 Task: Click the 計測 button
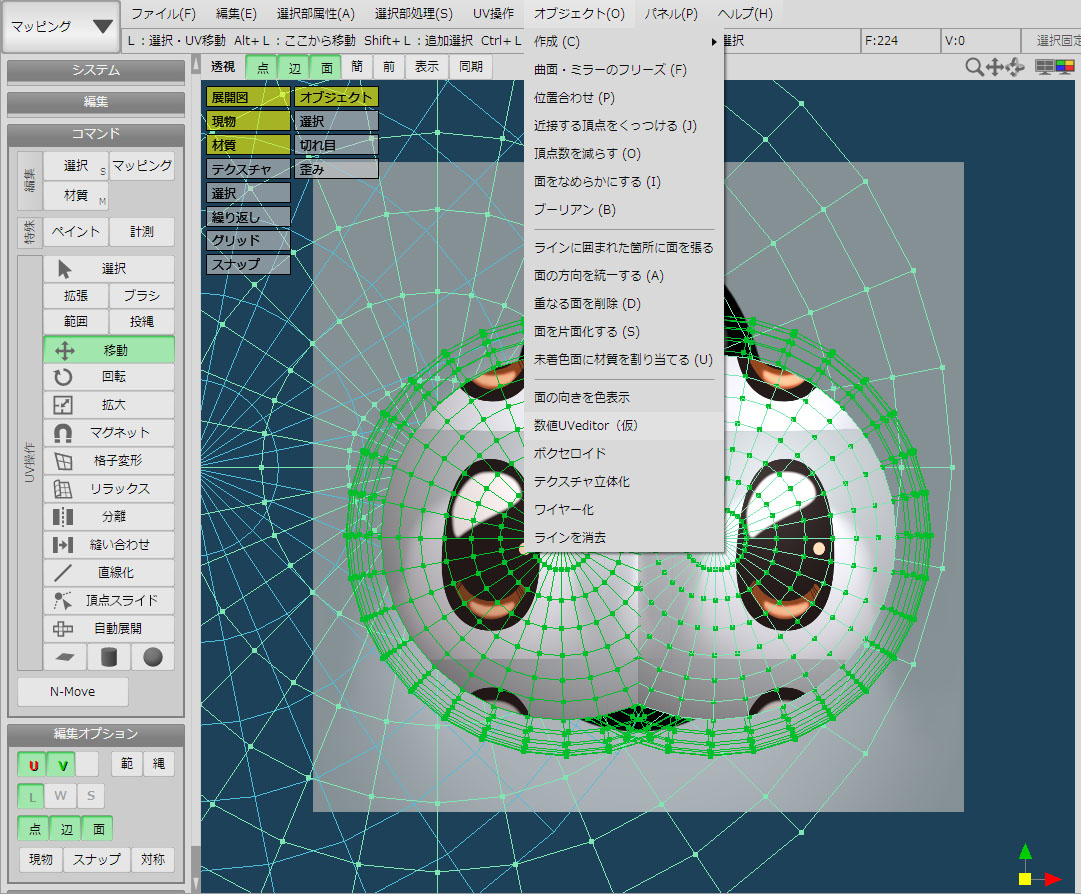point(142,232)
